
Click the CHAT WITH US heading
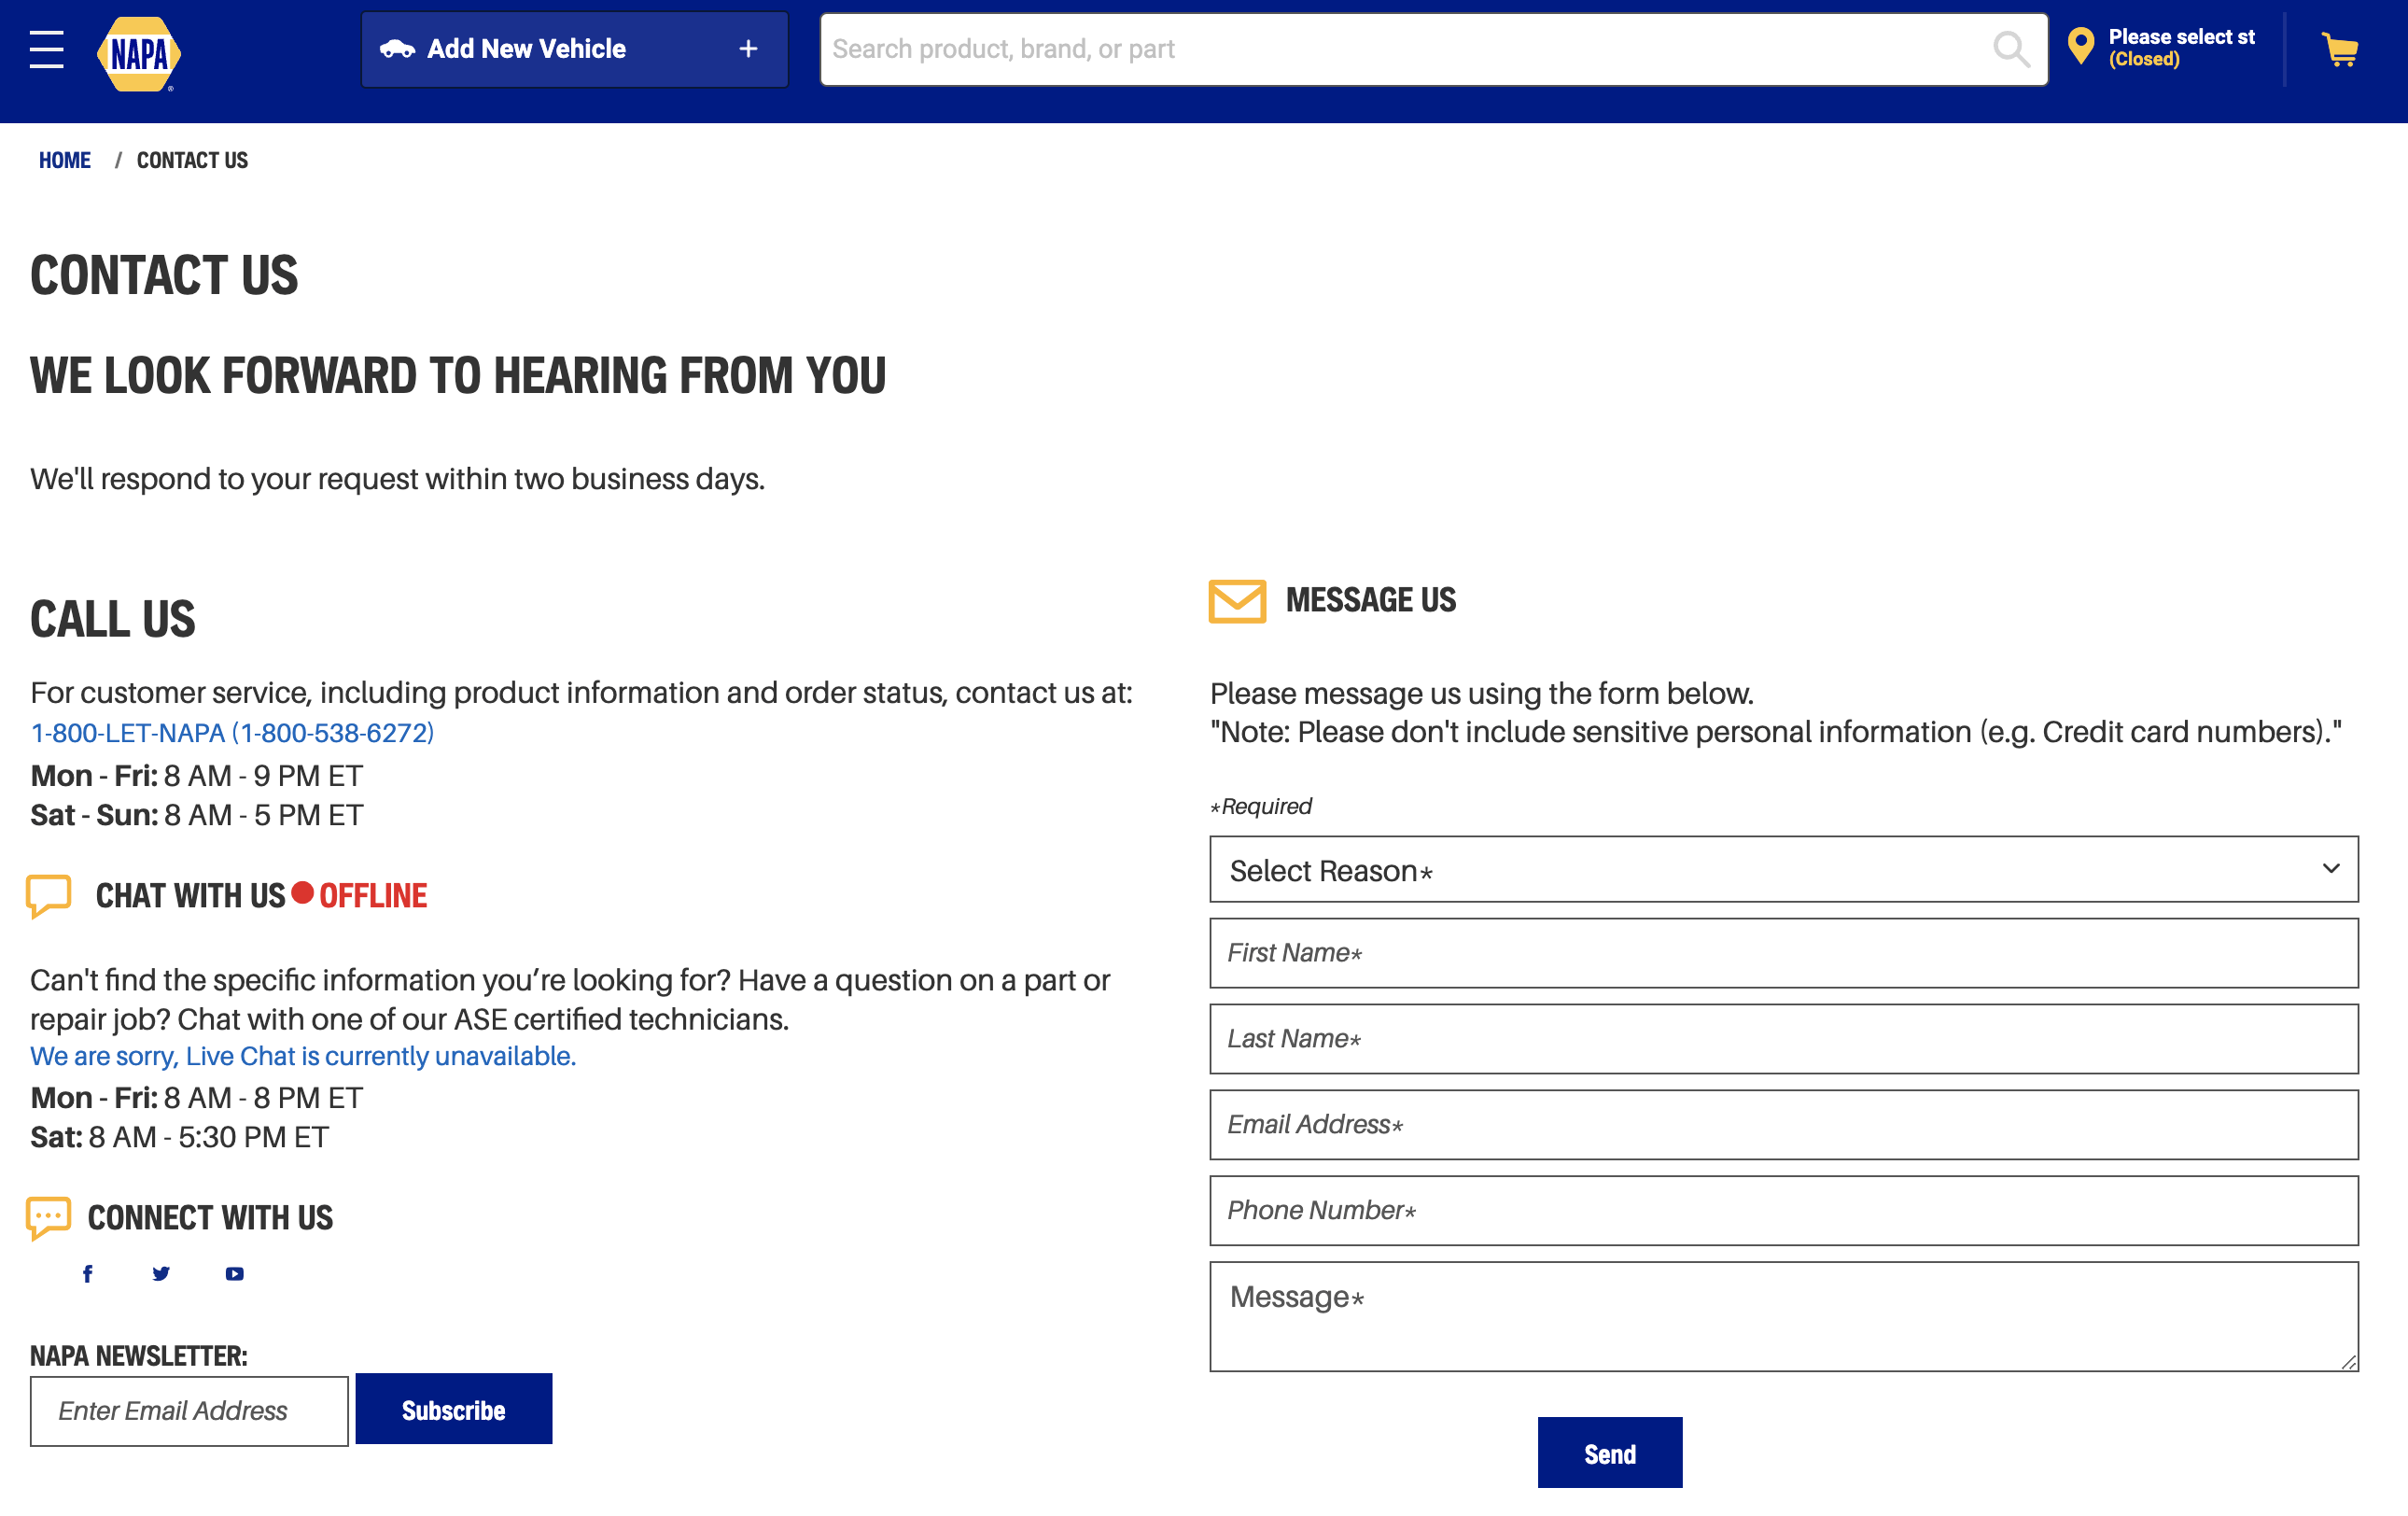click(190, 895)
